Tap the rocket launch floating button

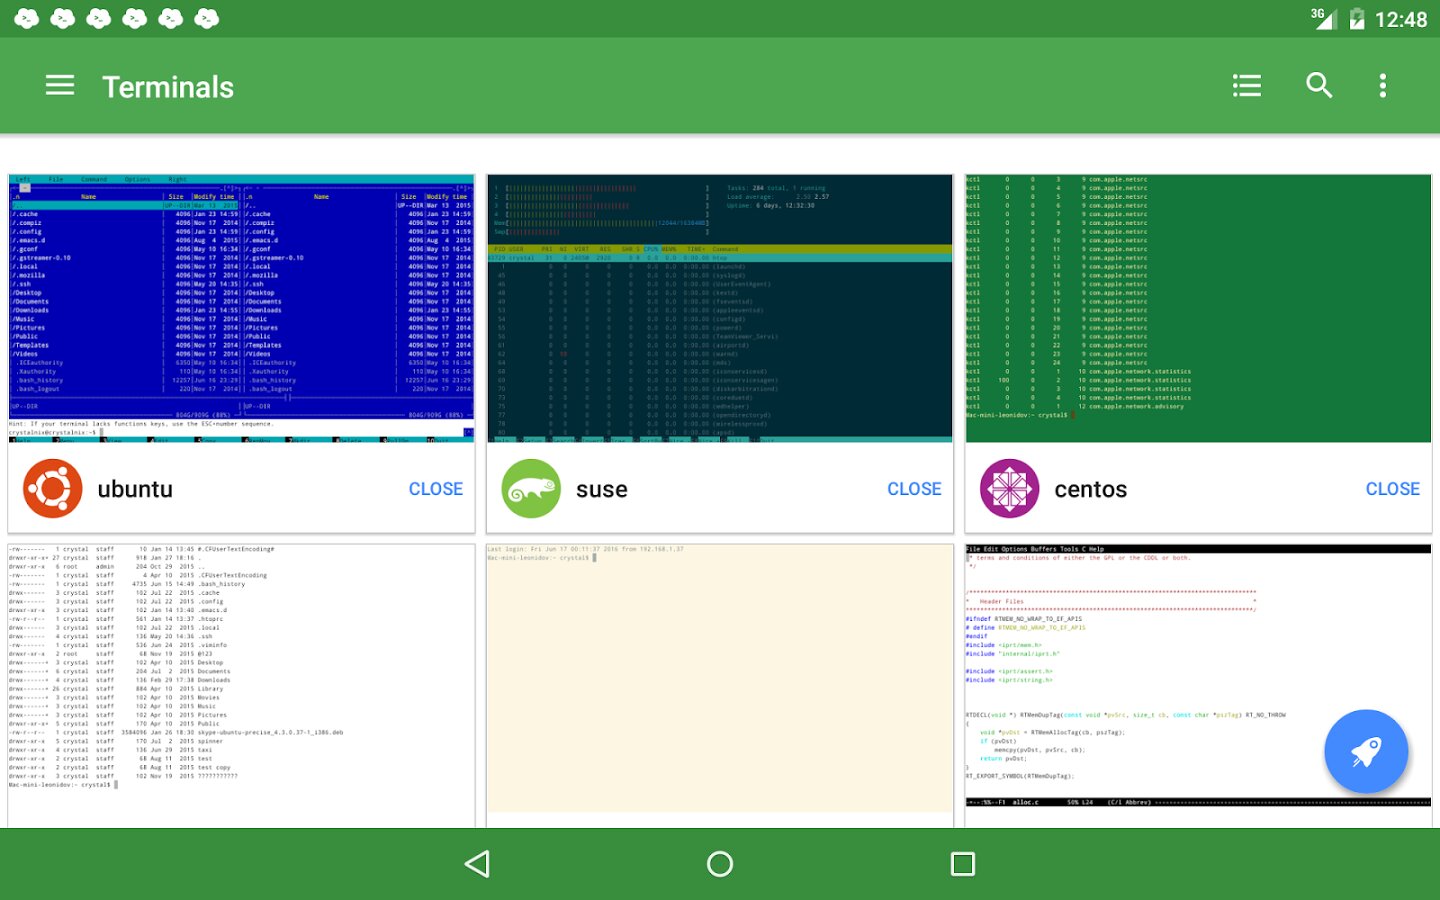1365,752
